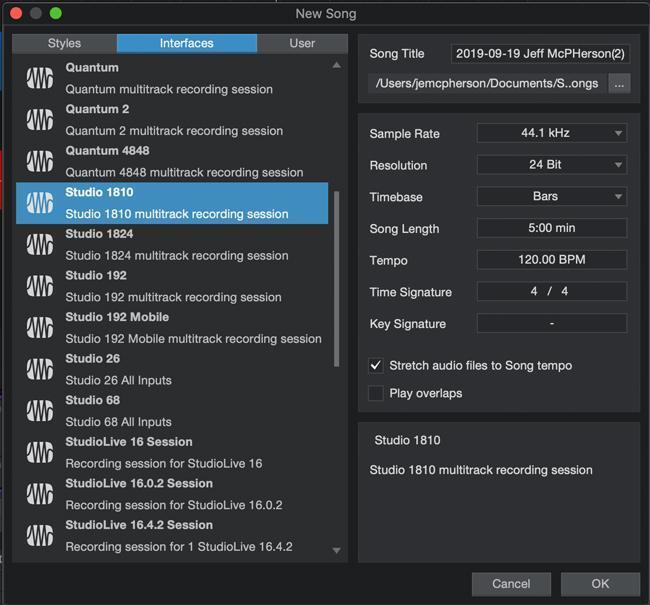Click the song save path field
Image resolution: width=650 pixels, height=605 pixels.
pyautogui.click(x=487, y=84)
